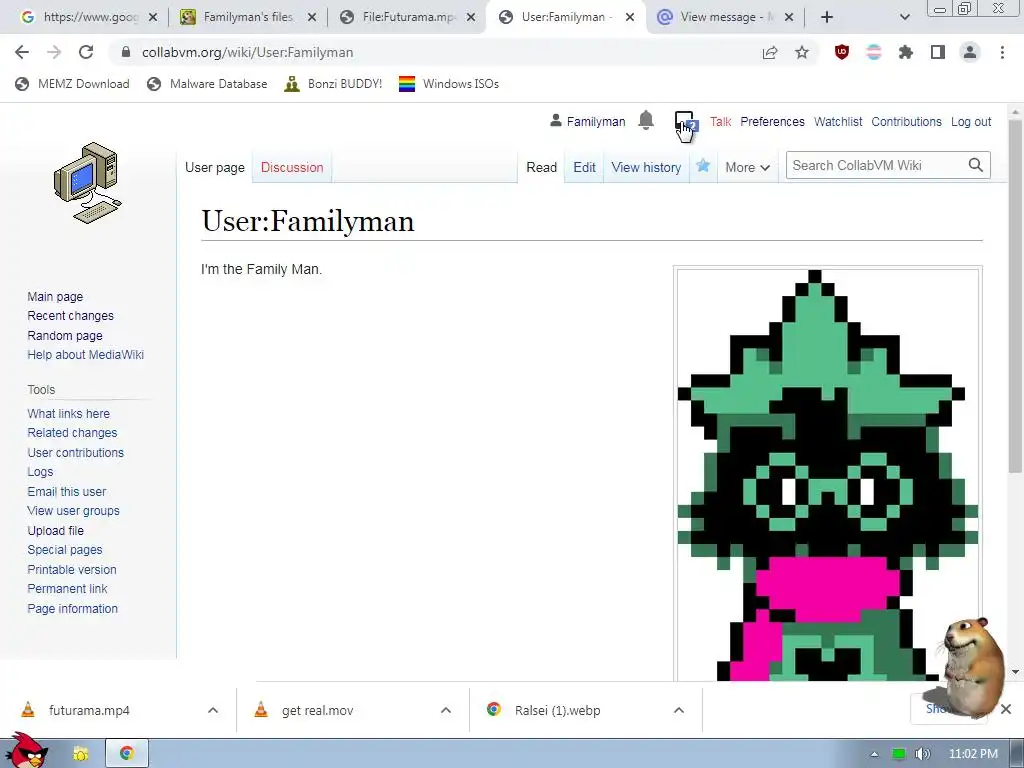The height and width of the screenshot is (768, 1024).
Task: Open Familyman user link
Action: pos(596,121)
